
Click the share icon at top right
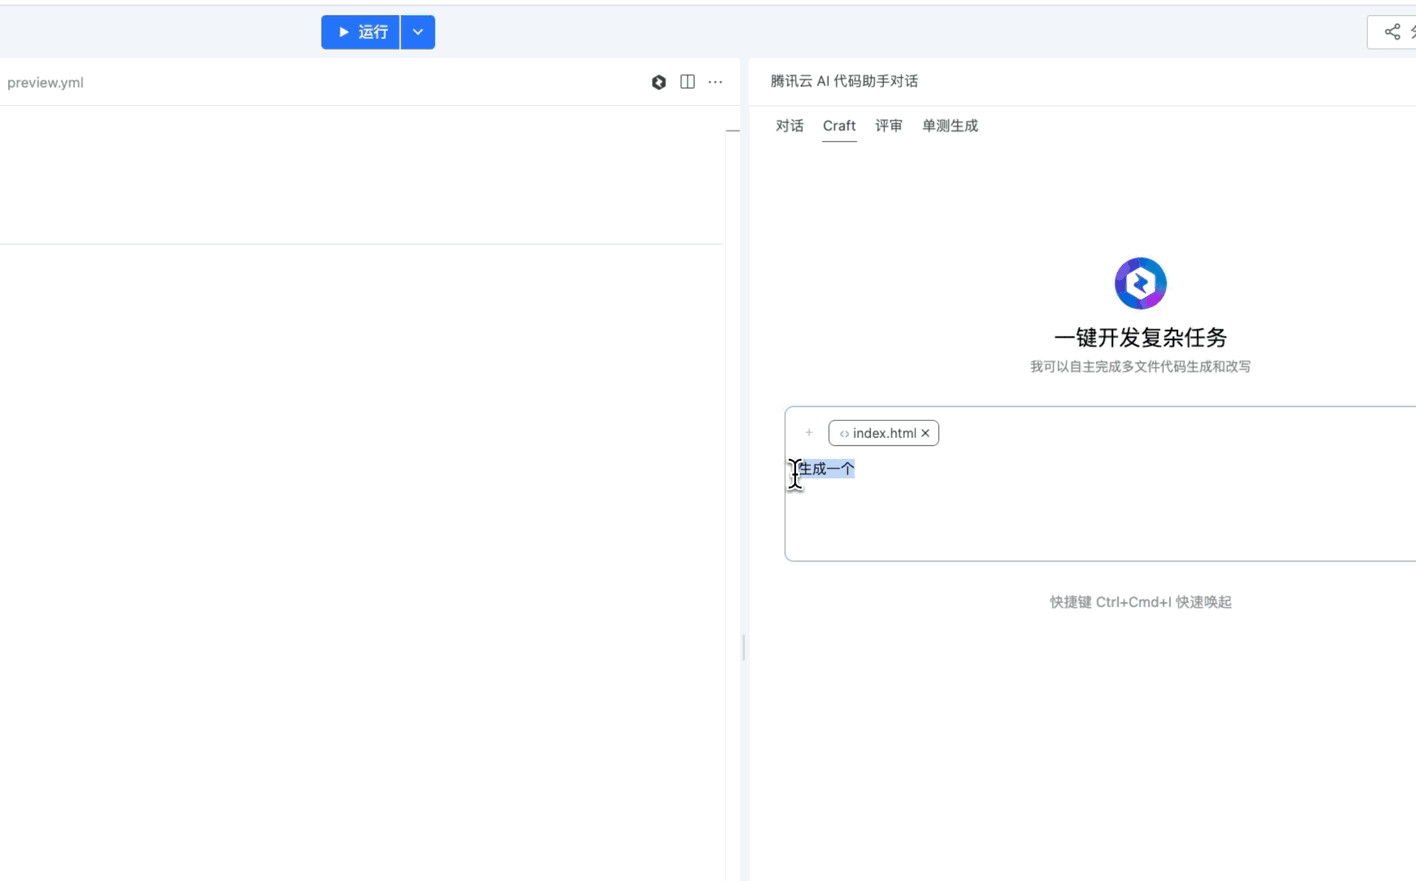pos(1392,32)
